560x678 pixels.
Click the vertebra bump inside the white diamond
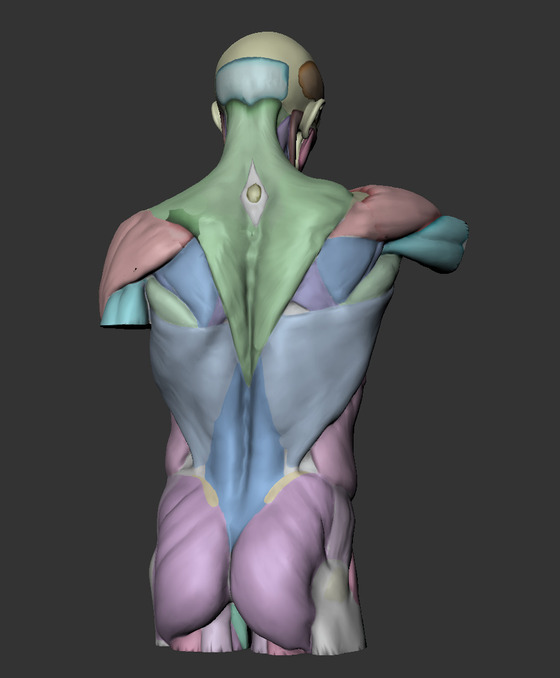[x=254, y=193]
